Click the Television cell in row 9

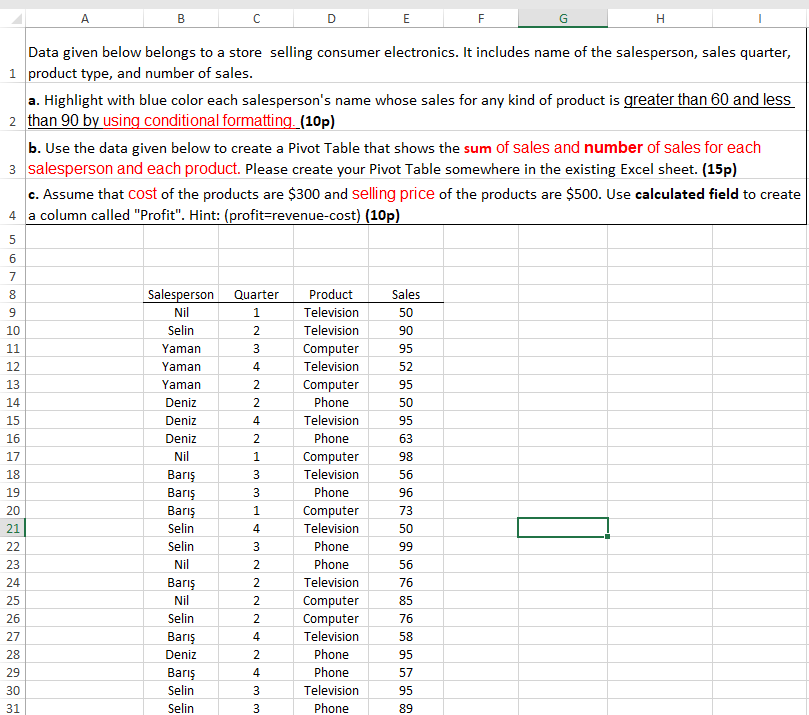tap(331, 312)
